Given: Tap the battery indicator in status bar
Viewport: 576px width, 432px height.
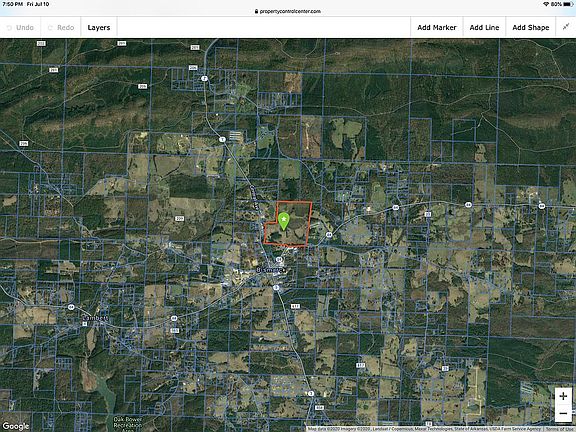Looking at the screenshot, I should pos(568,4).
